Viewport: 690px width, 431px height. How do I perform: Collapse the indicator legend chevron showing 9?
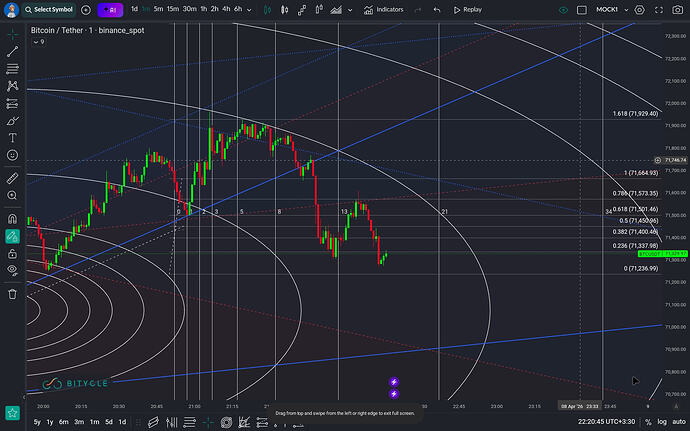click(39, 42)
